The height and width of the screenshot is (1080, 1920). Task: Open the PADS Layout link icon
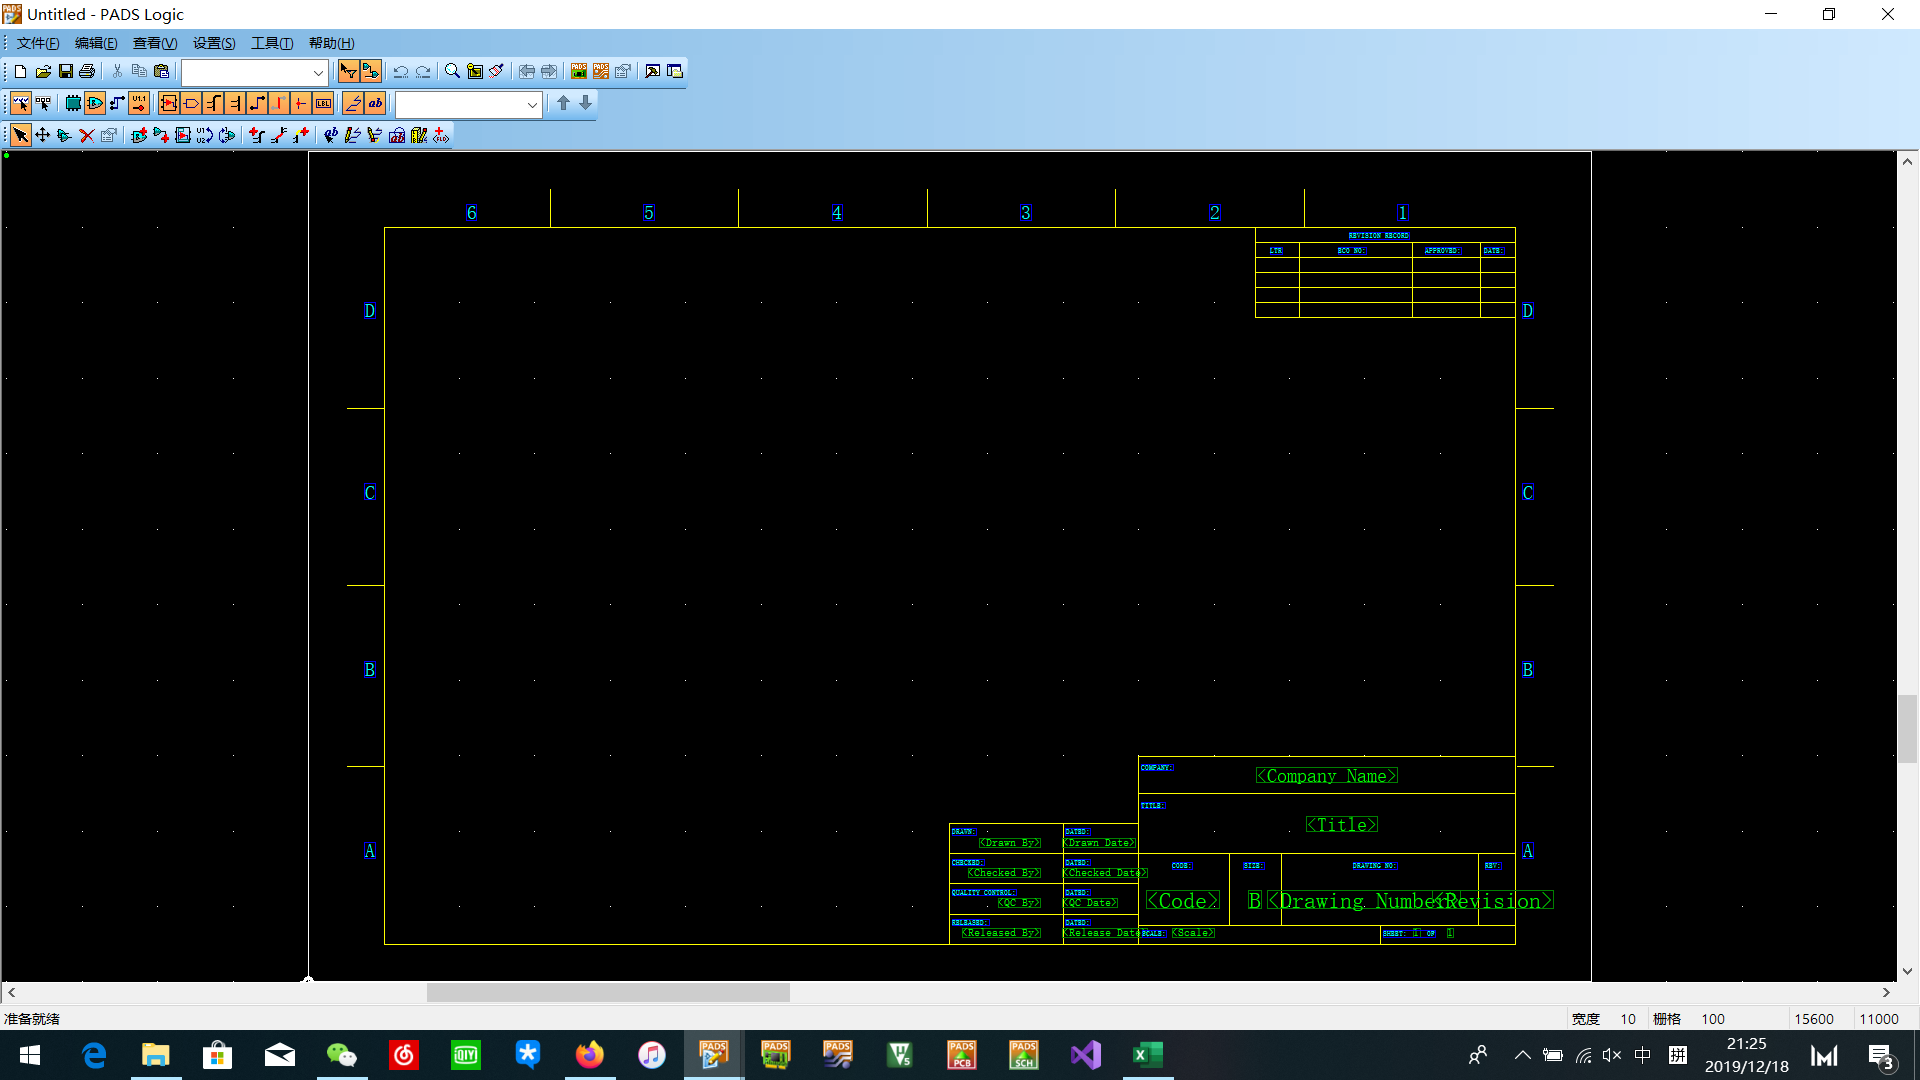click(x=579, y=71)
